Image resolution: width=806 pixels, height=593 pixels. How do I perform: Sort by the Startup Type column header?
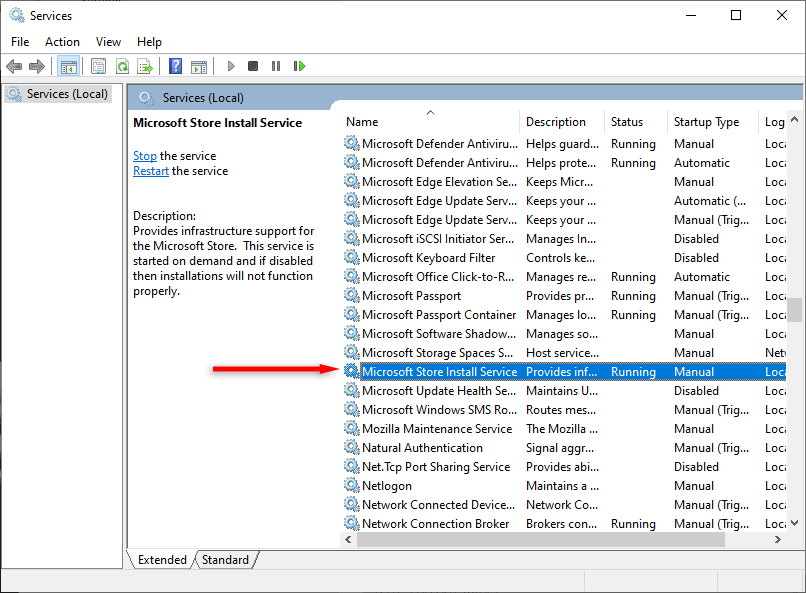706,122
